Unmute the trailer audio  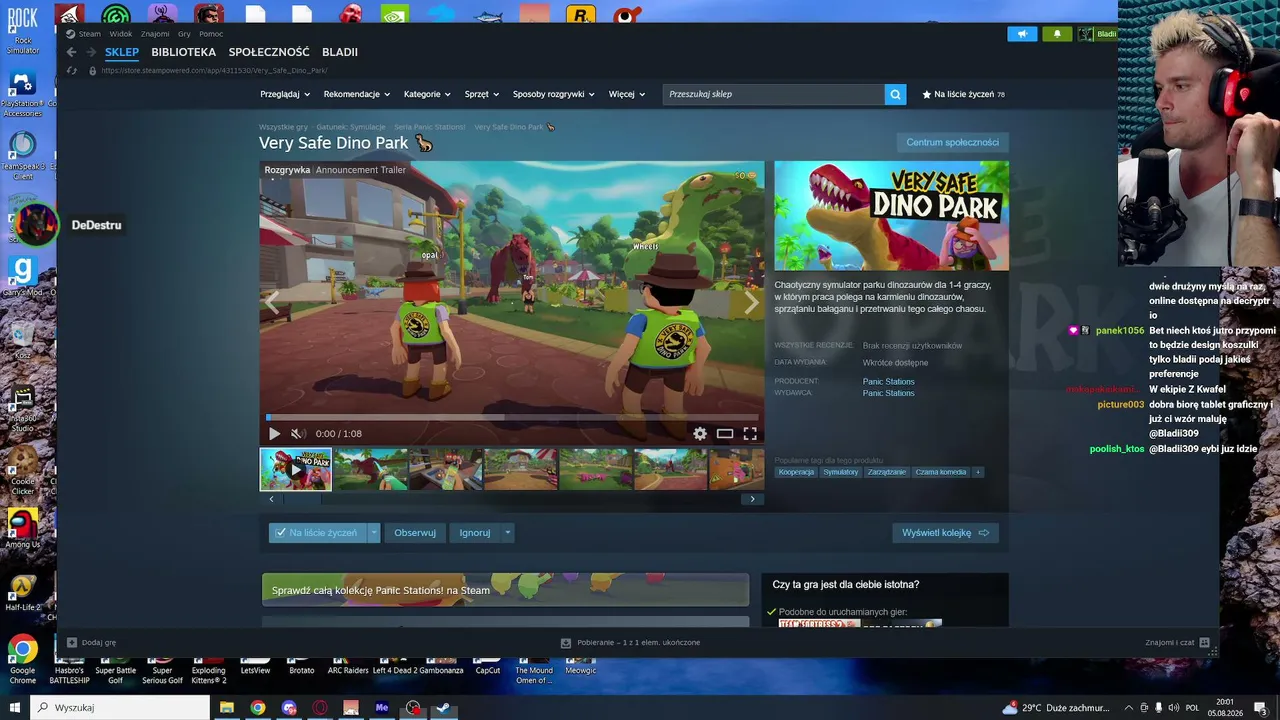click(297, 434)
